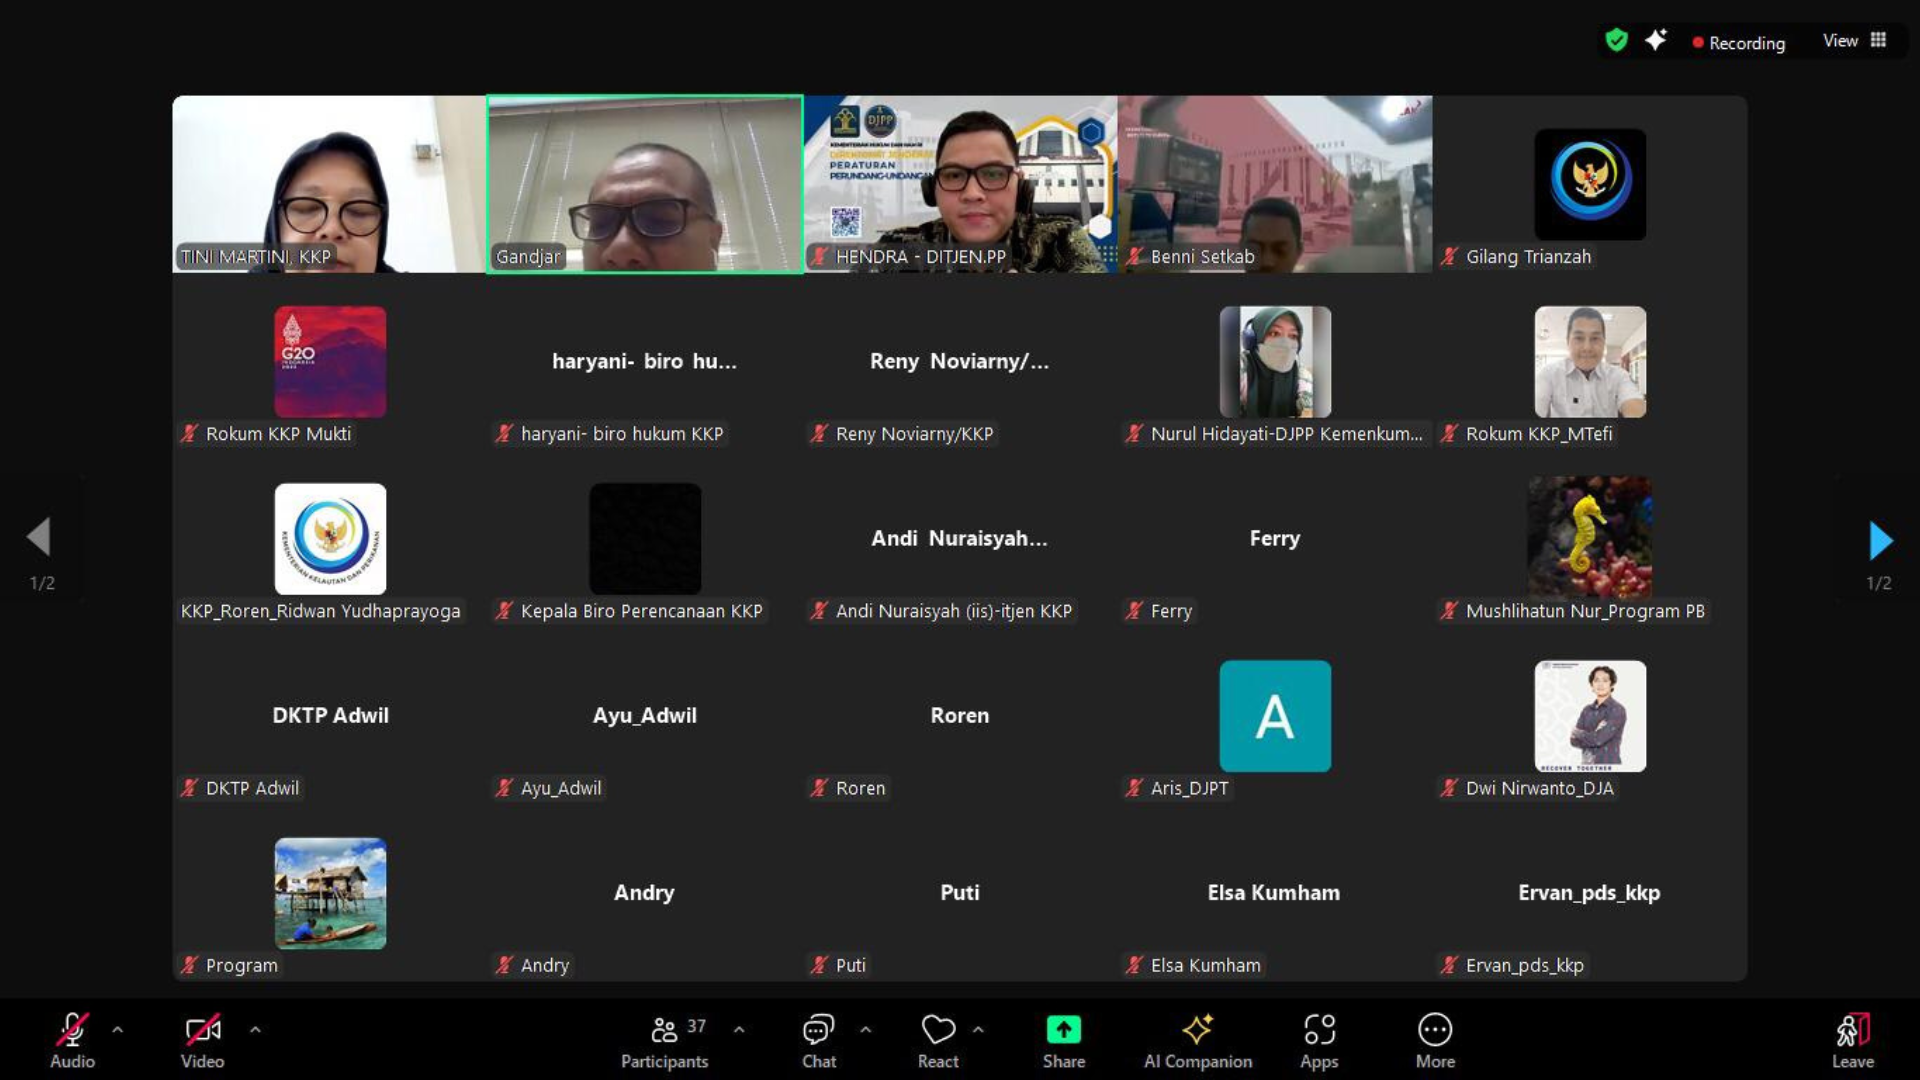
Task: Click the Ayu_Adwil center name text
Action: [x=645, y=716]
